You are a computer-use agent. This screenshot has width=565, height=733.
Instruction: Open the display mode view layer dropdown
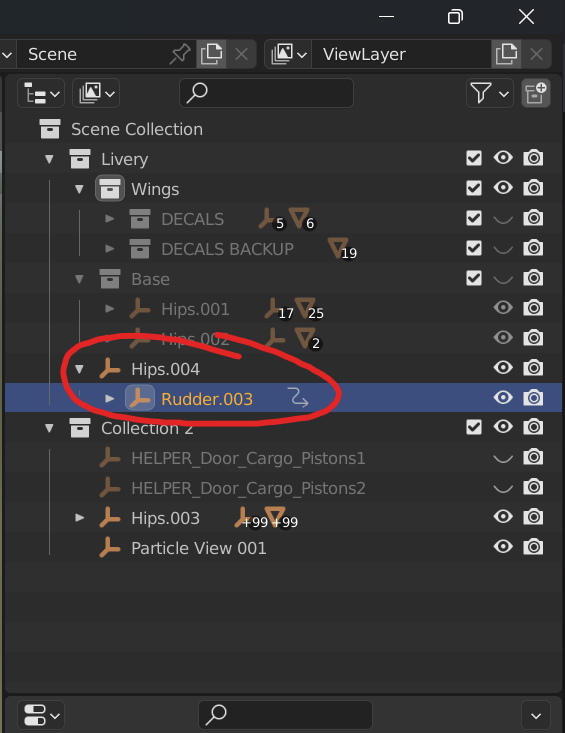click(x=96, y=93)
